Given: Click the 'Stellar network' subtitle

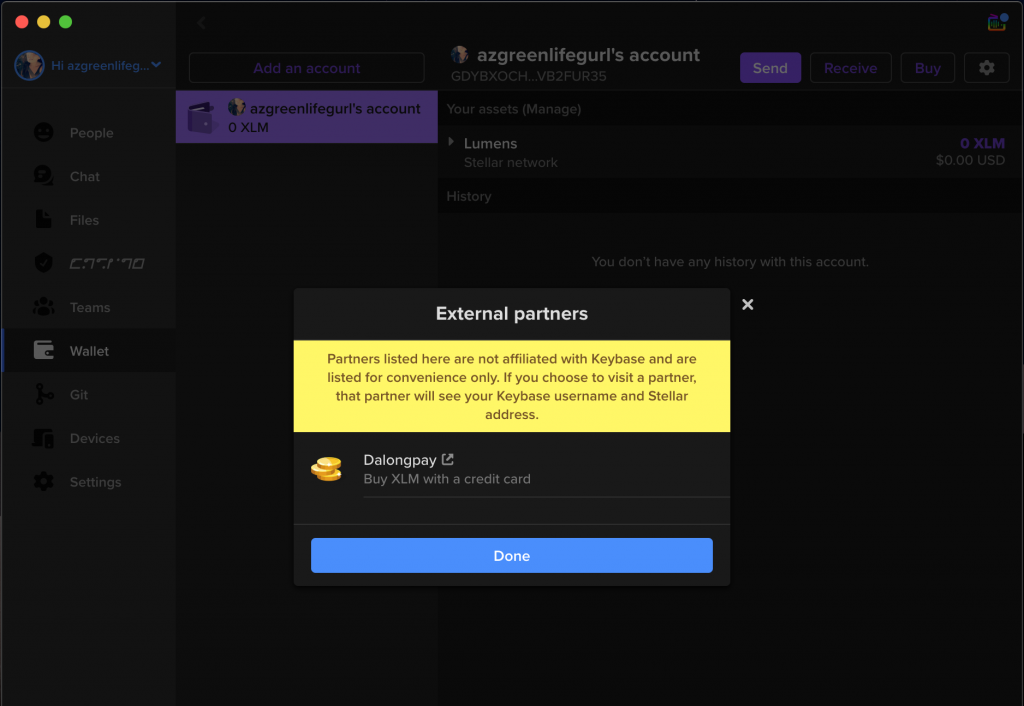Looking at the screenshot, I should (511, 163).
